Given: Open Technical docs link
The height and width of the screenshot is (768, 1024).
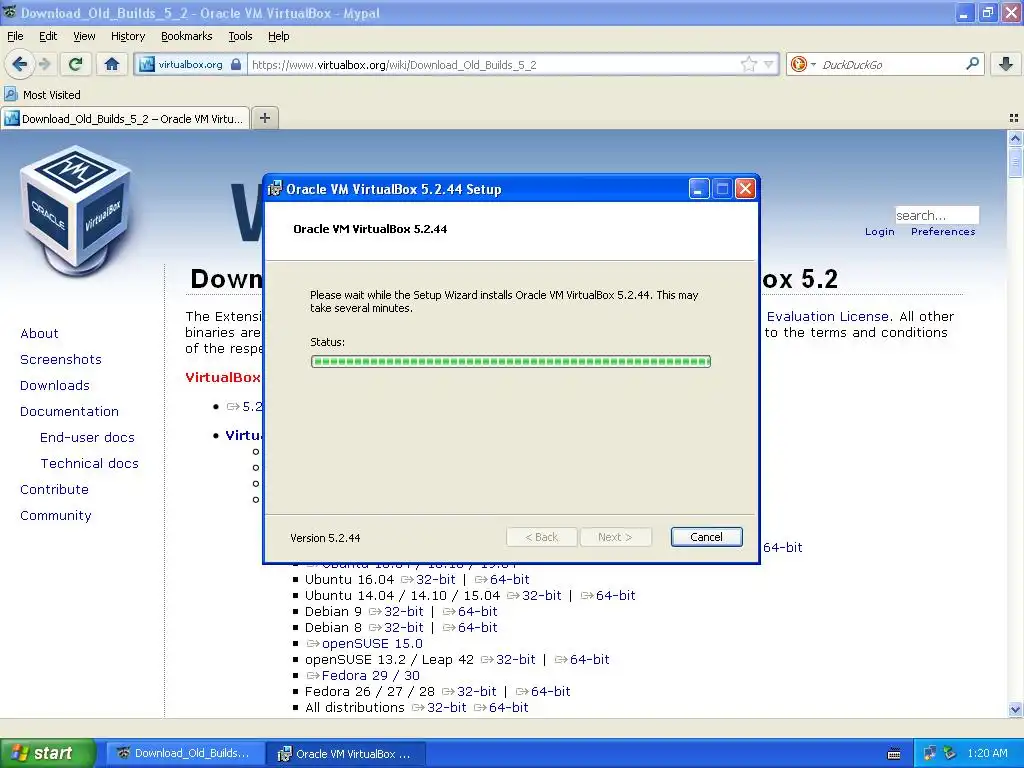Looking at the screenshot, I should click(89, 464).
